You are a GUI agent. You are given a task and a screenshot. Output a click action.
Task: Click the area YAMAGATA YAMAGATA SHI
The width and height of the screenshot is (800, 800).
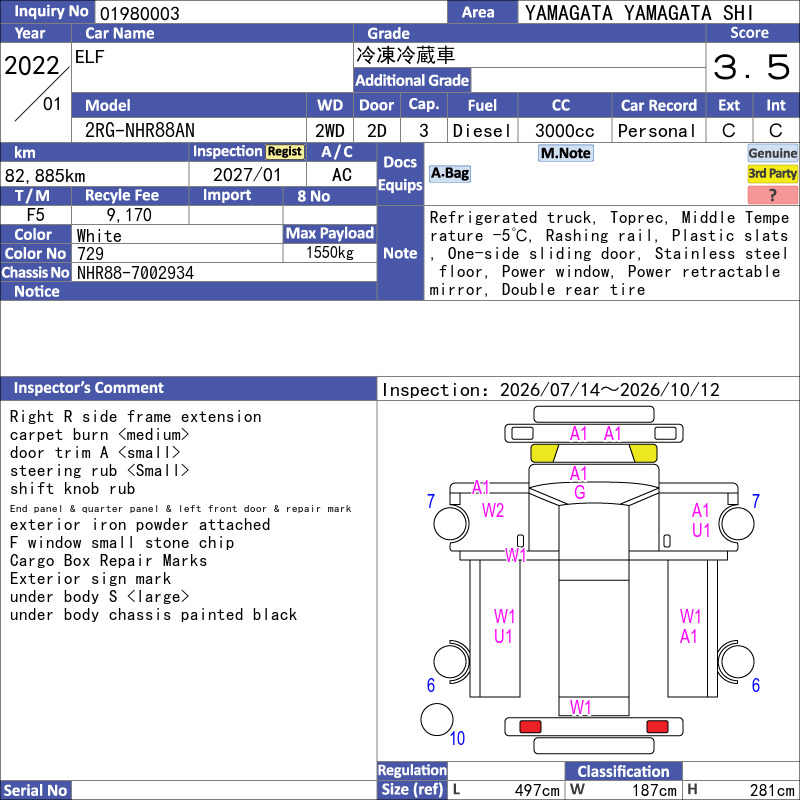coord(639,13)
